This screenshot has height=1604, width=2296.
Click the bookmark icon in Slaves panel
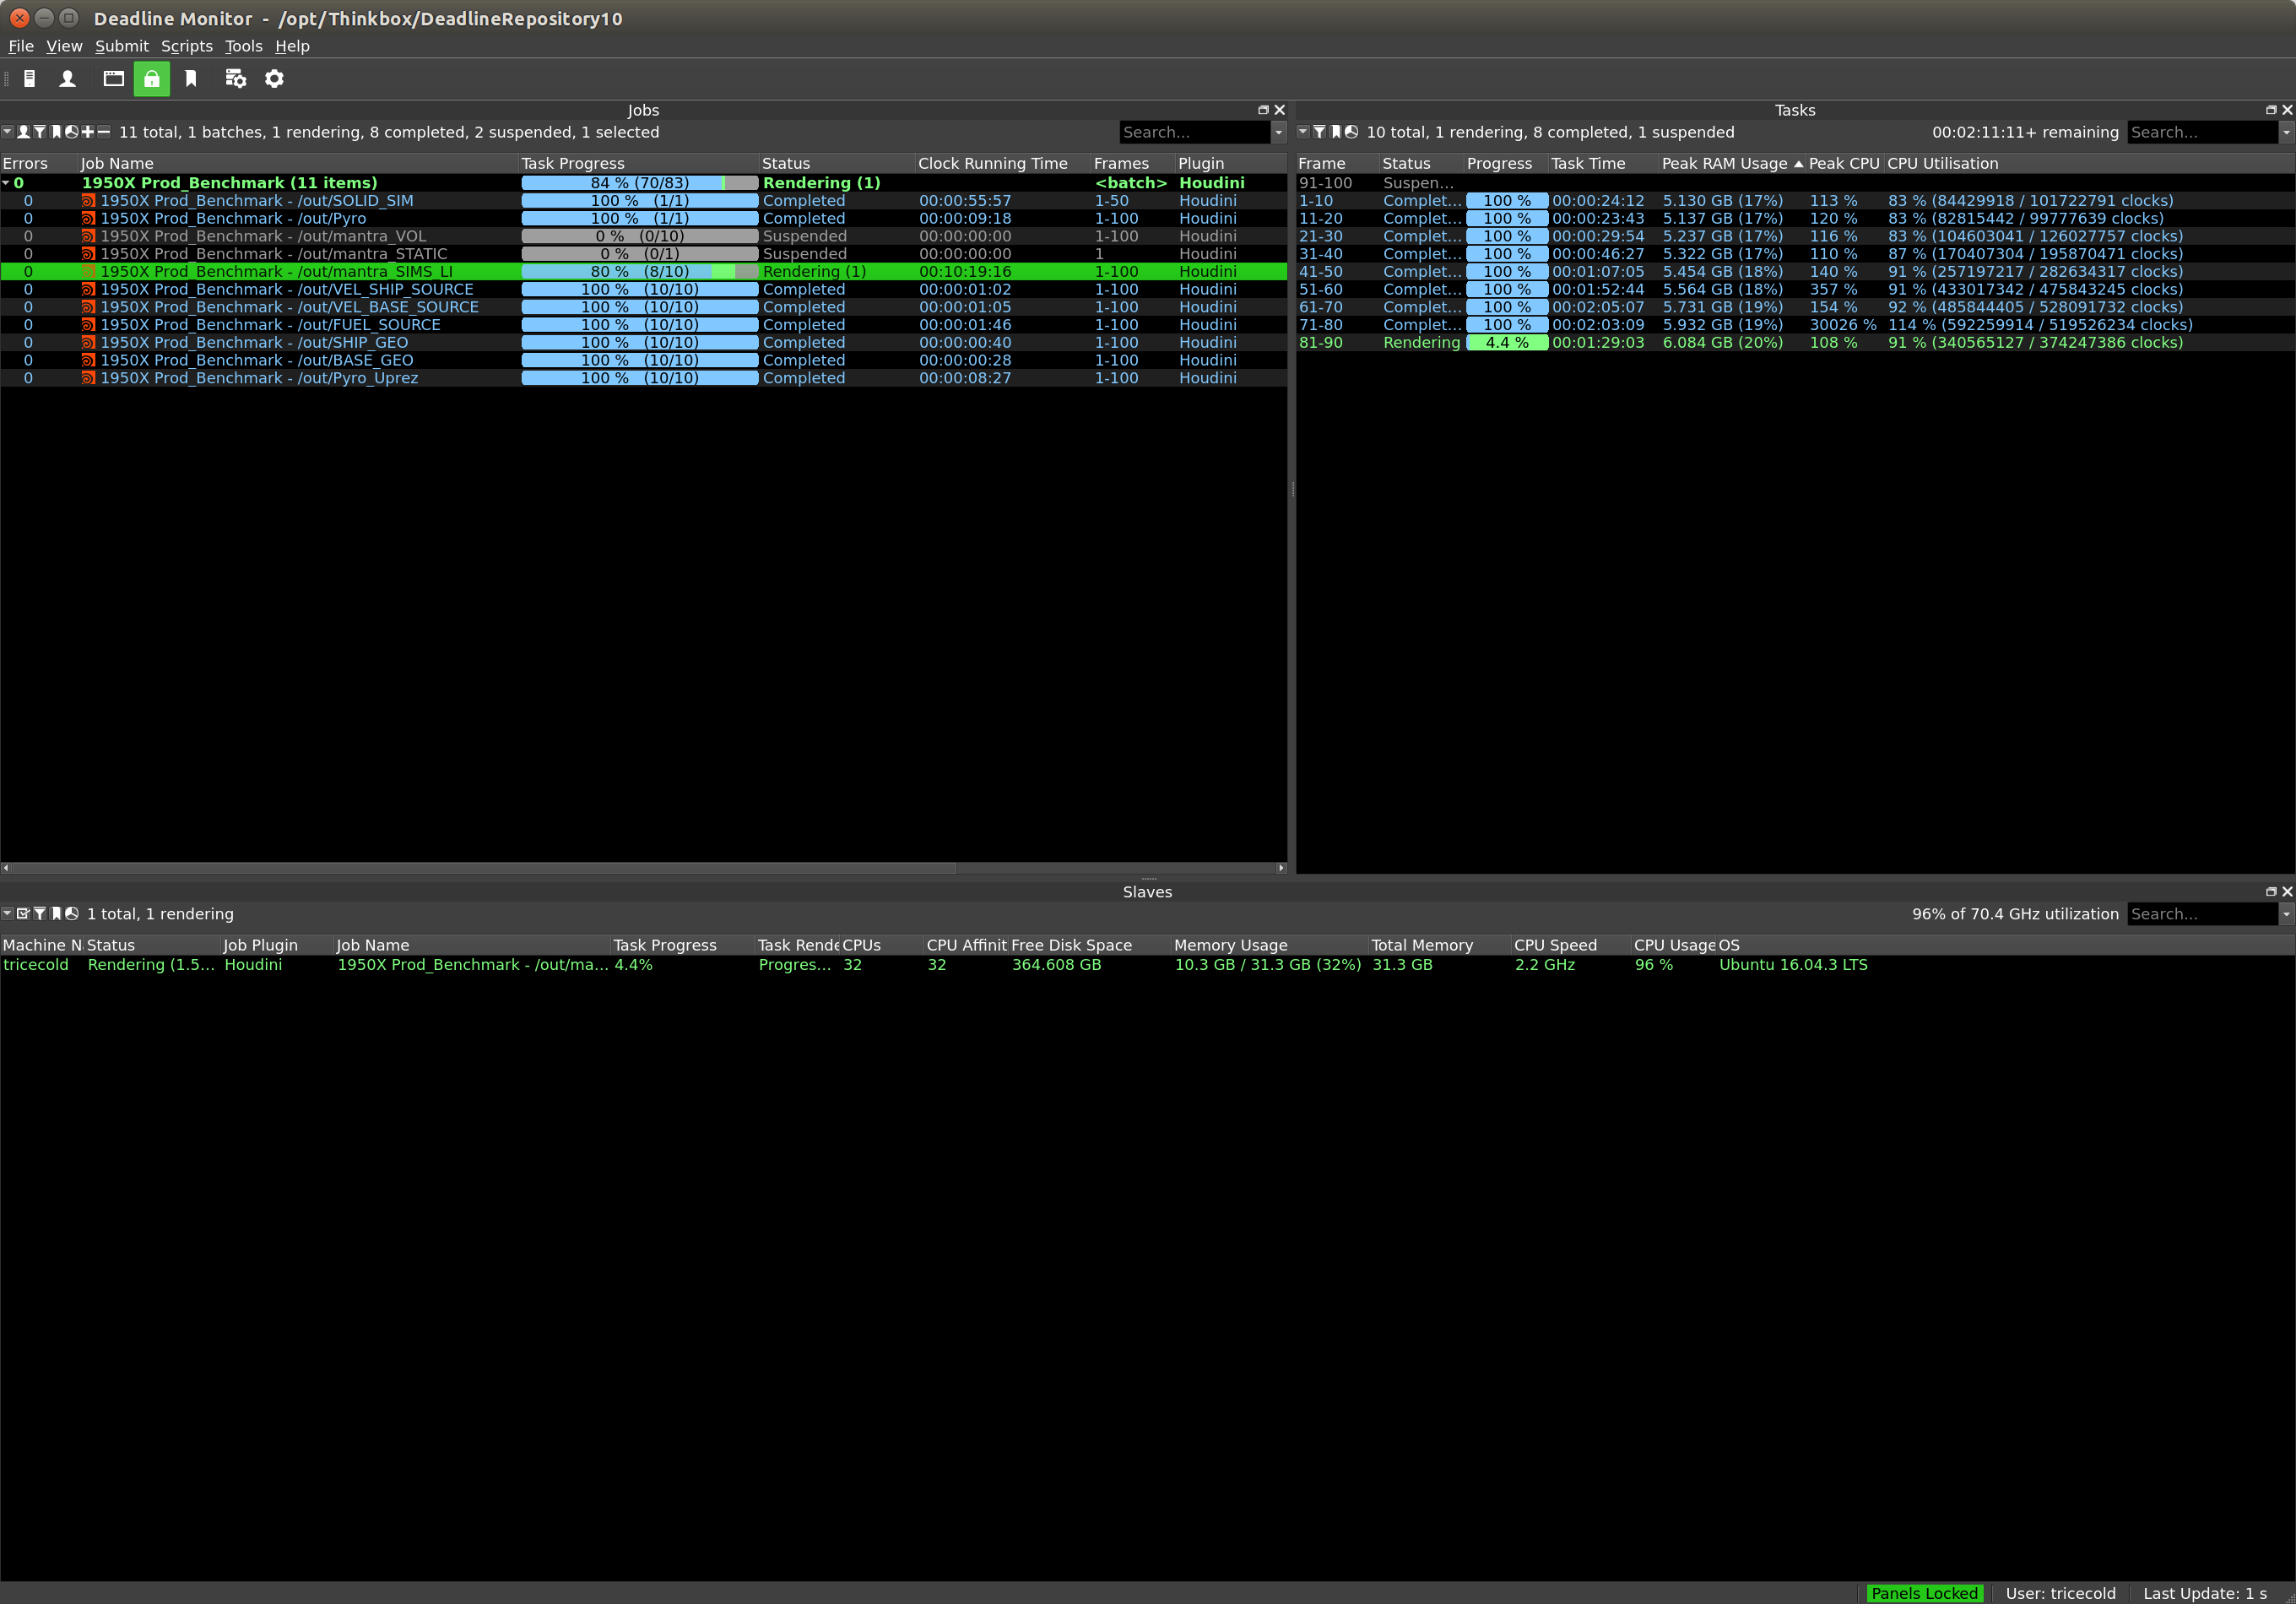(56, 914)
